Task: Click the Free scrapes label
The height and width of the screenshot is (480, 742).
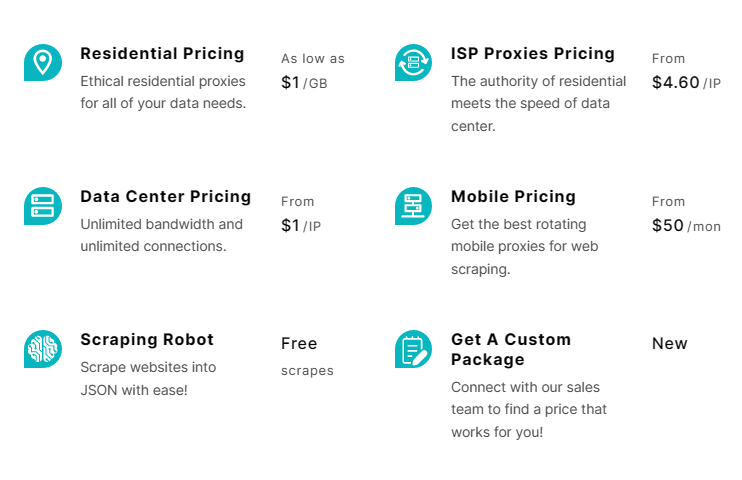Action: (x=307, y=356)
